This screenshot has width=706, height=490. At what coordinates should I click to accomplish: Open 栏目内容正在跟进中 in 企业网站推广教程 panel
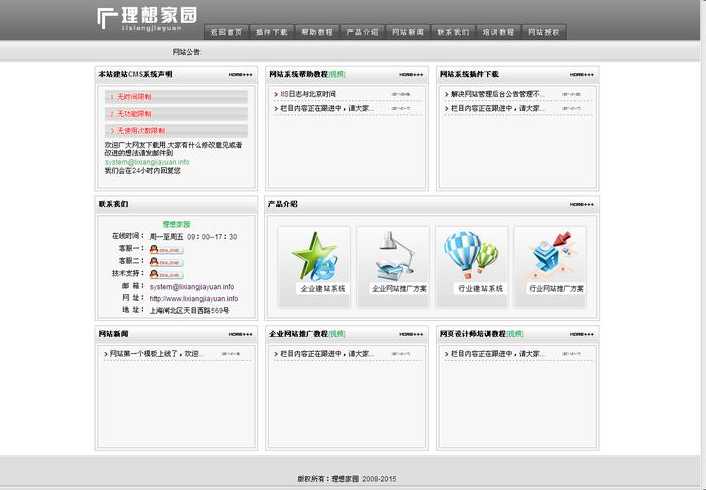point(327,354)
